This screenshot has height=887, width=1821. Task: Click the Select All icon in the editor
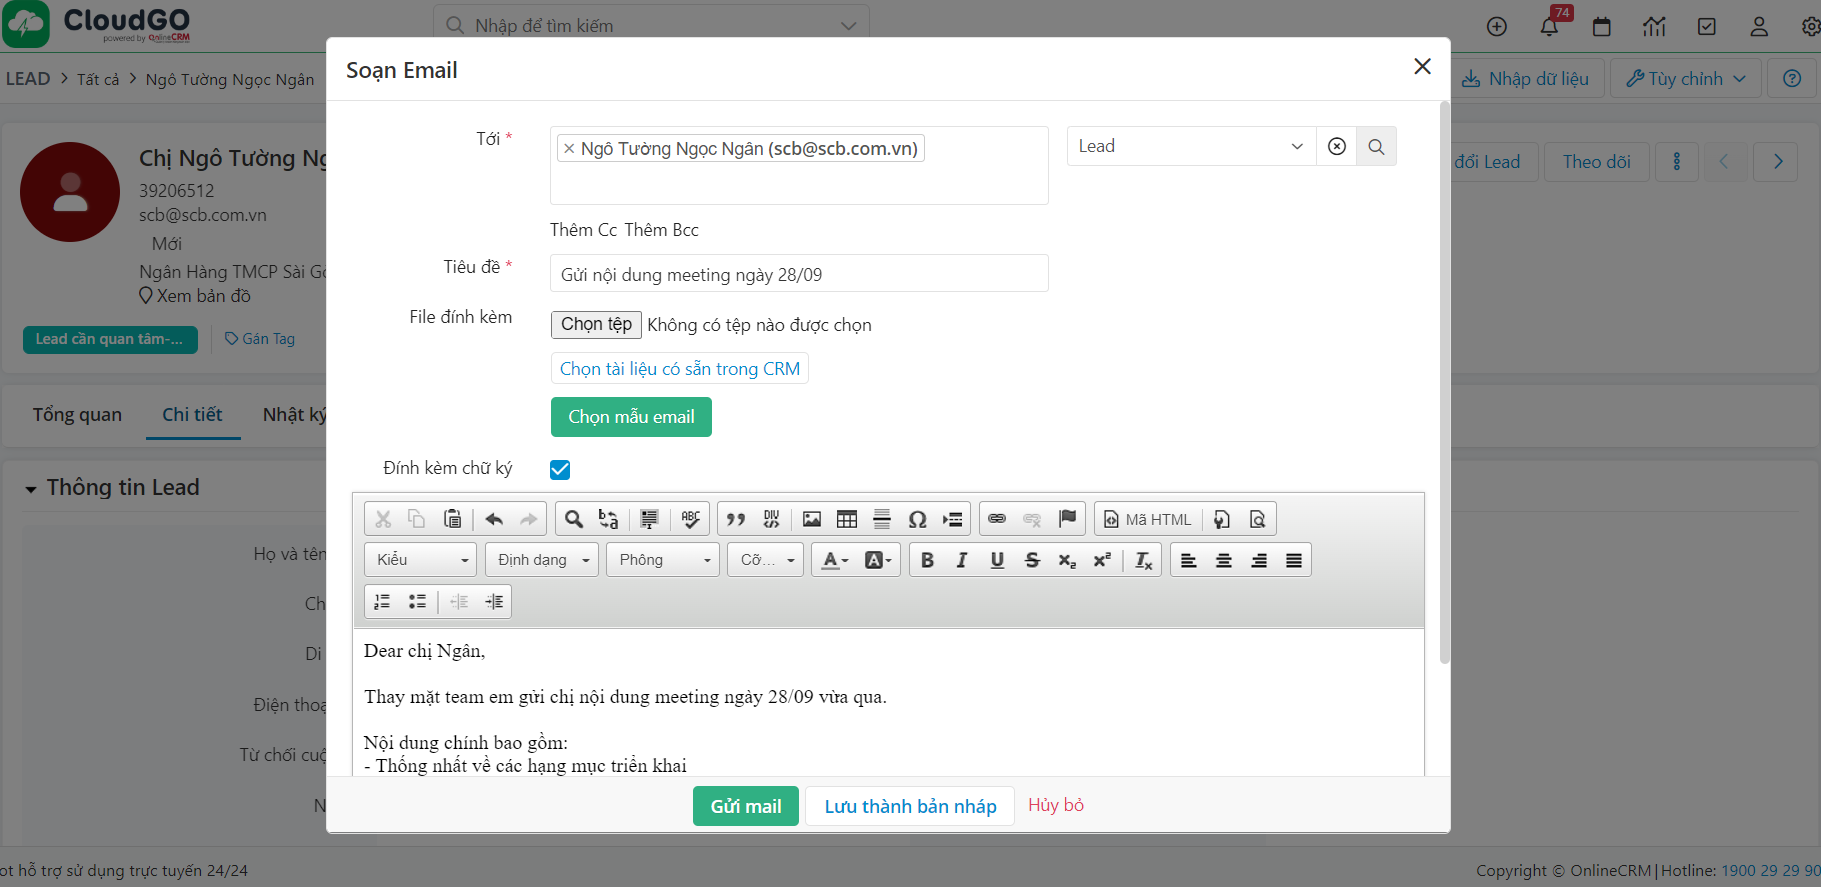point(649,519)
